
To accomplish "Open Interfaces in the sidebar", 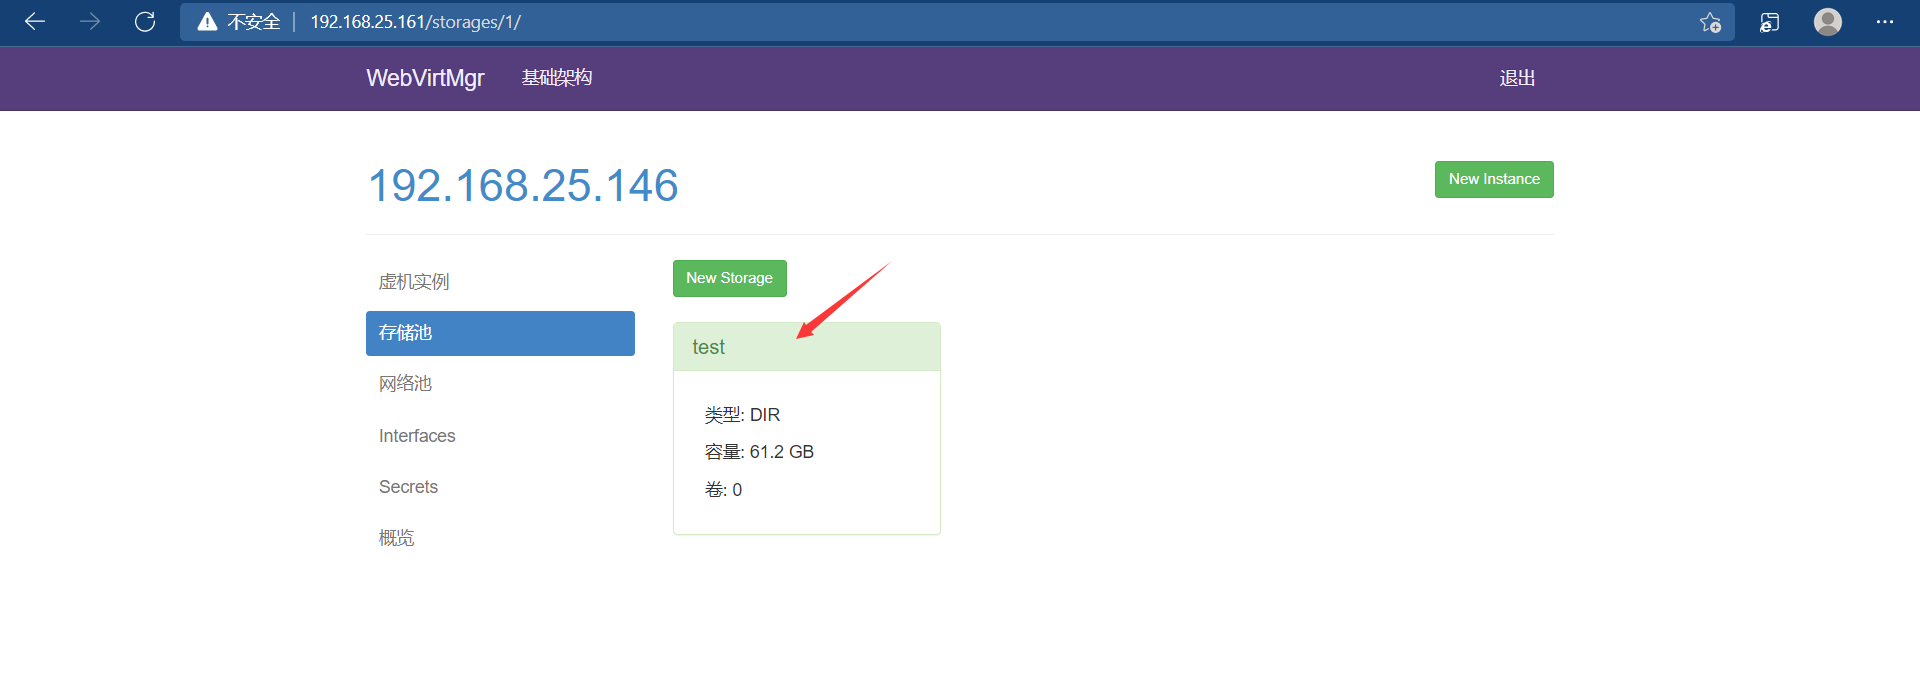I will click(x=500, y=436).
